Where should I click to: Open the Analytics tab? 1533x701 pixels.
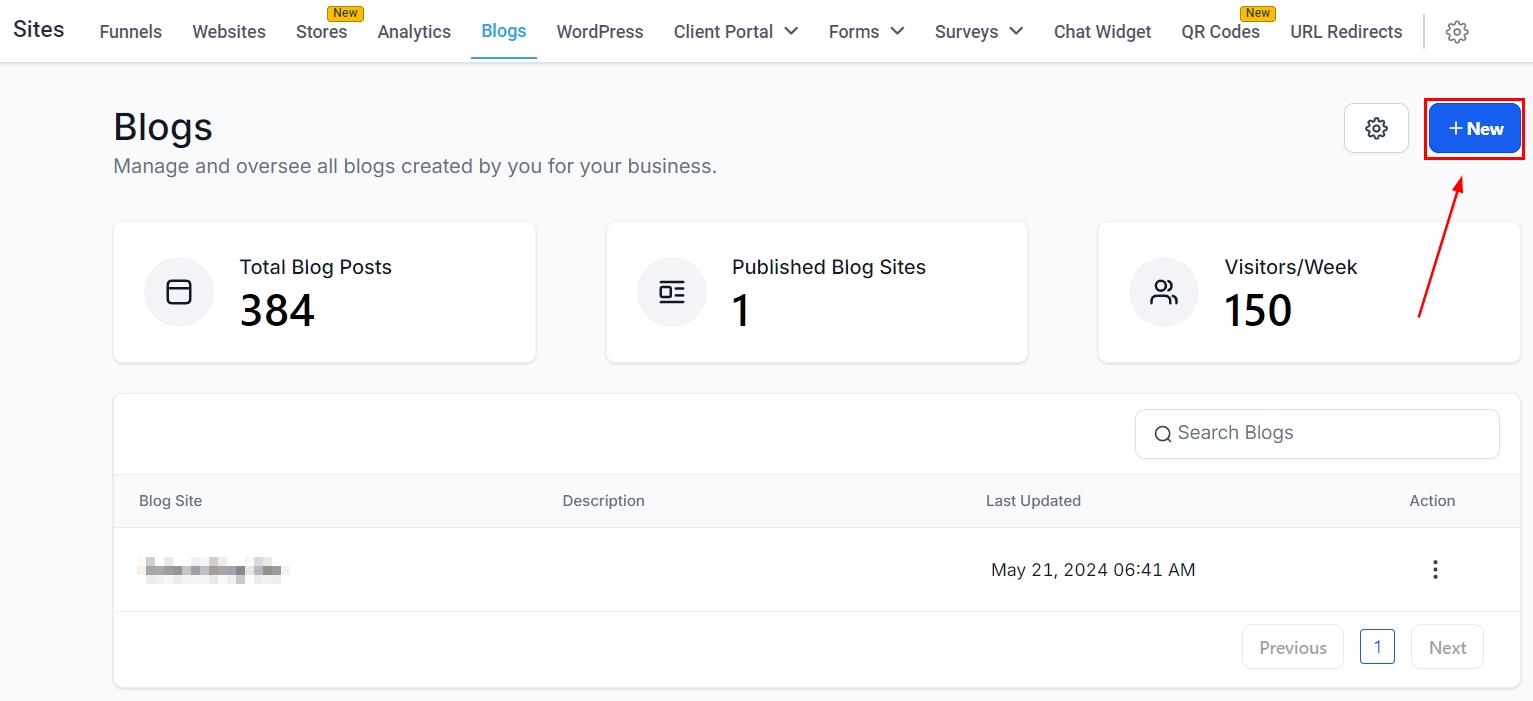tap(414, 32)
